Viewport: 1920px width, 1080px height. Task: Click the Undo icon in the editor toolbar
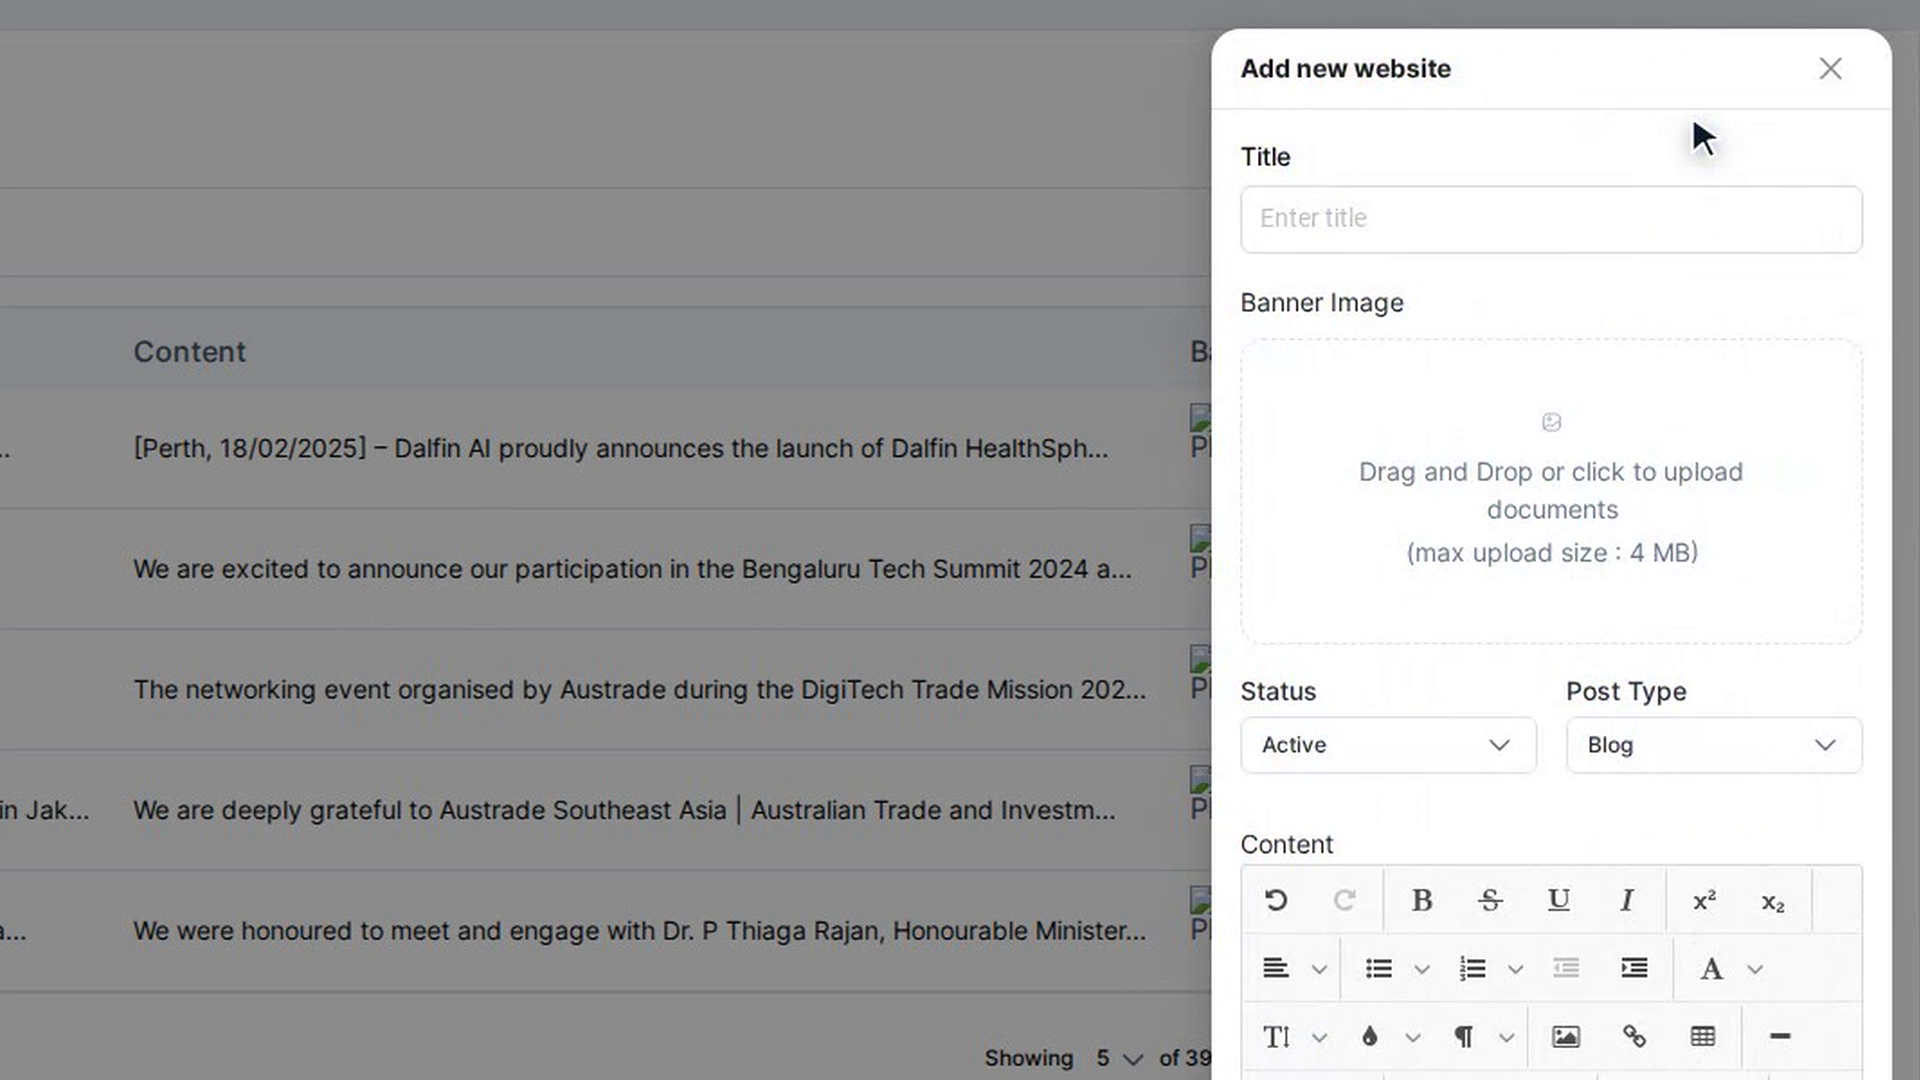(1276, 900)
